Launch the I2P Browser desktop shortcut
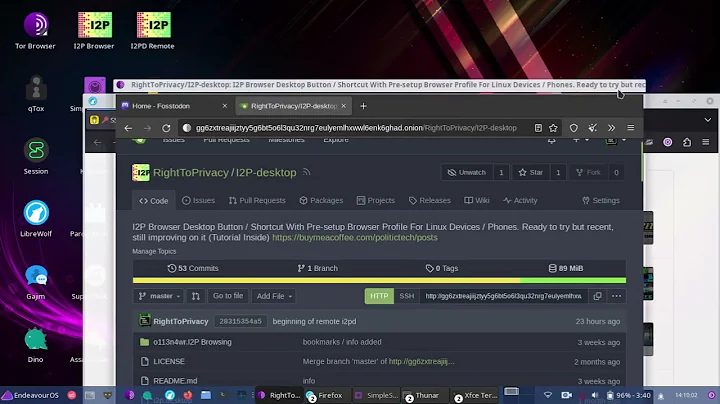This screenshot has width=720, height=404. point(94,30)
